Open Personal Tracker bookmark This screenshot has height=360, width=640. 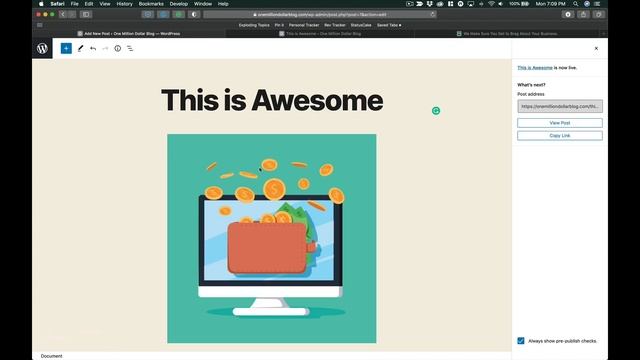point(304,25)
